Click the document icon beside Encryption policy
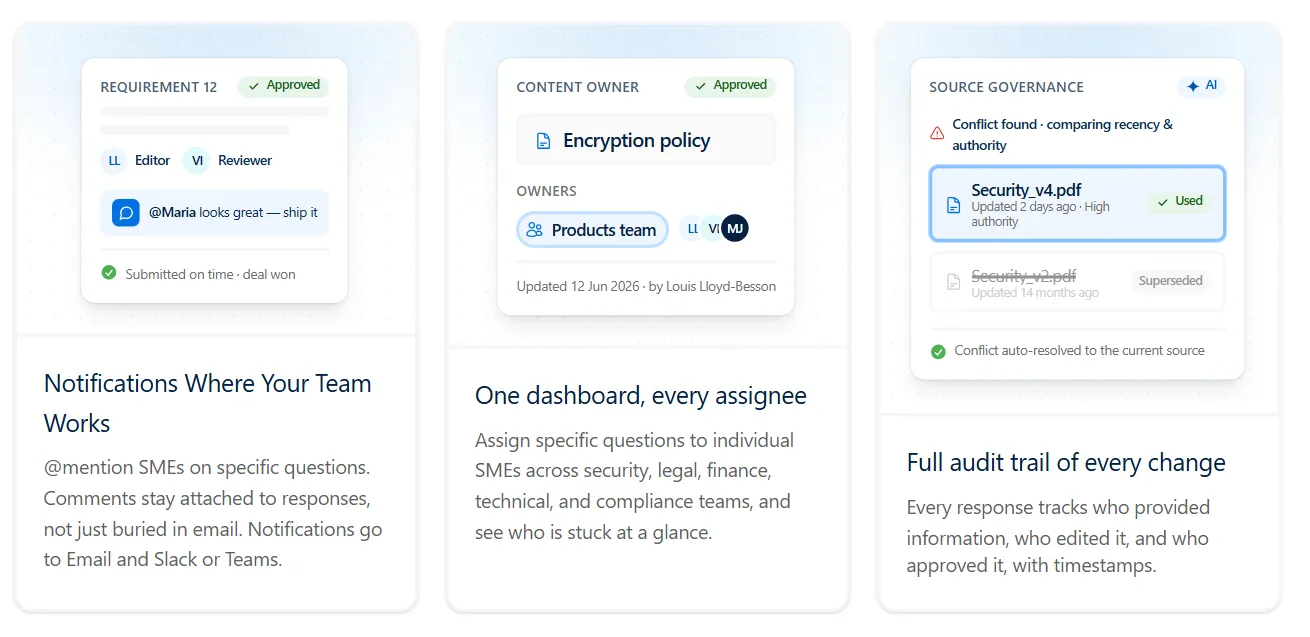 [x=543, y=141]
